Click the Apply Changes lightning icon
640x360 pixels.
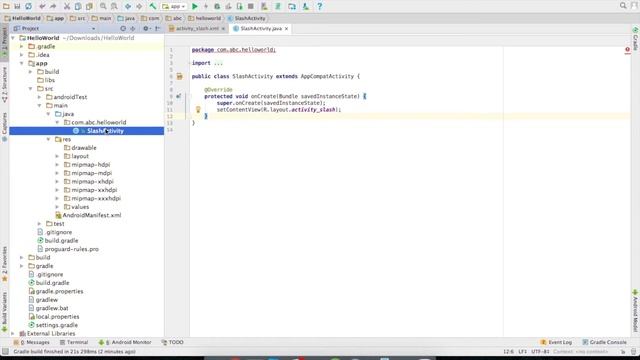(x=206, y=6)
